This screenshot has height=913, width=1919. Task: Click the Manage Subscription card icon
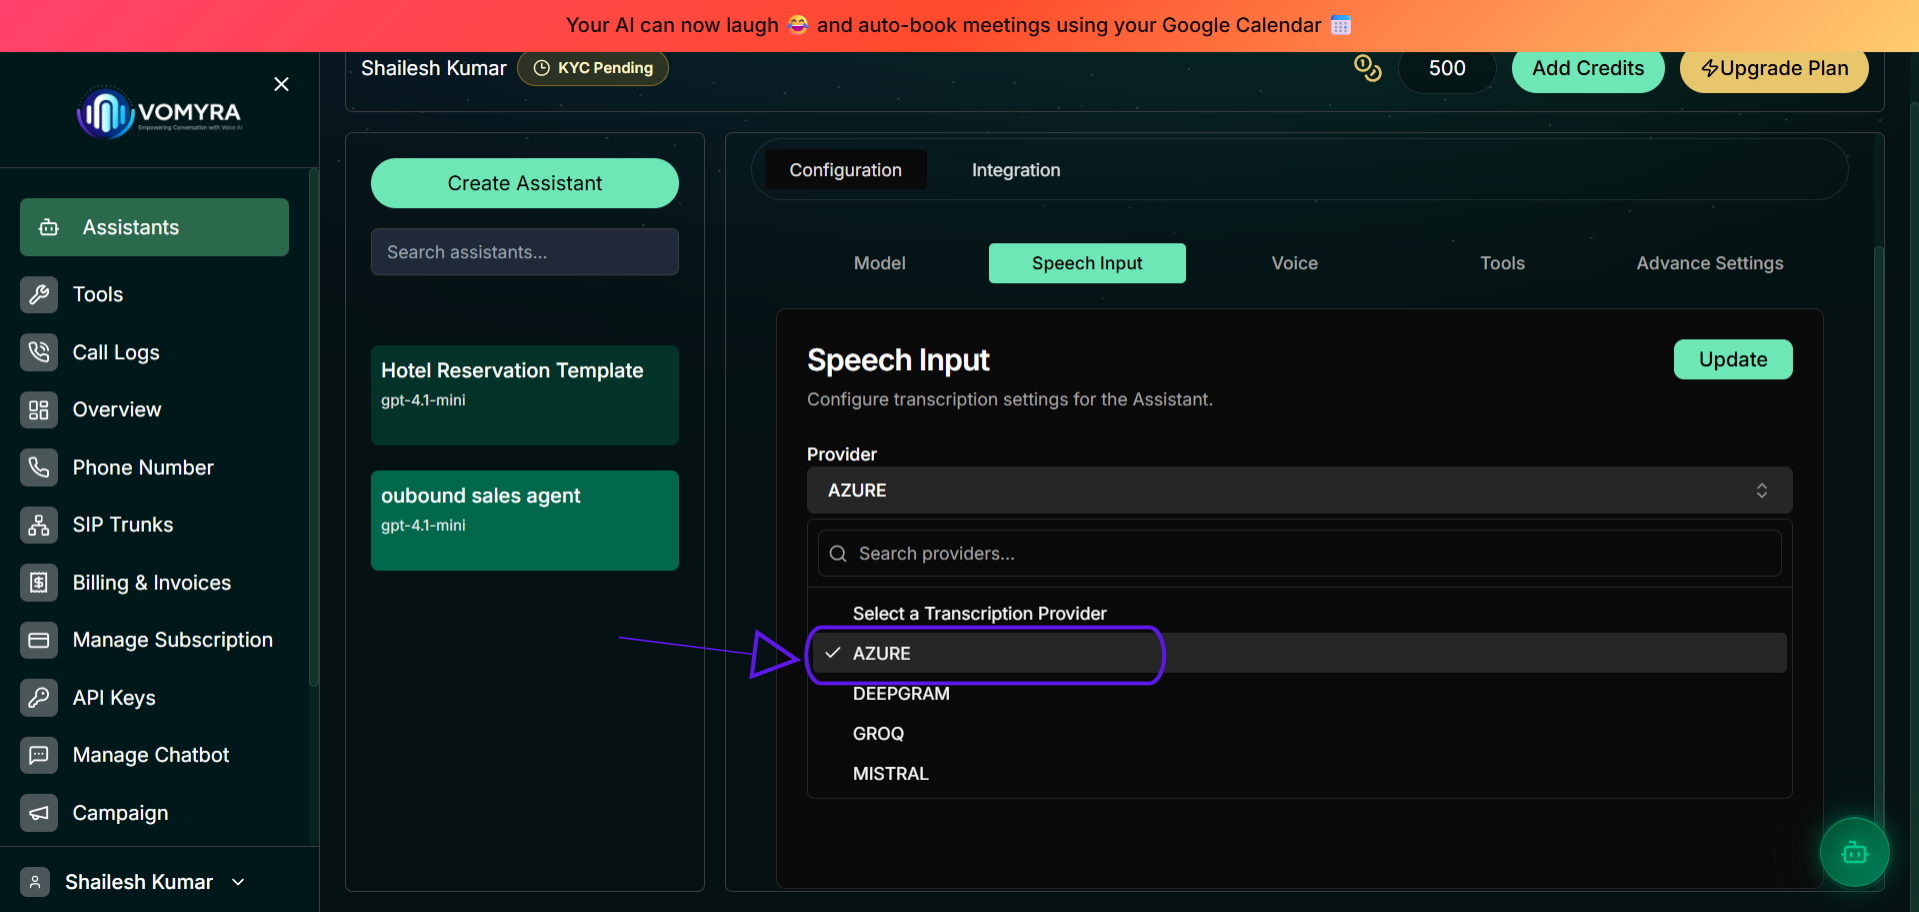(x=39, y=640)
